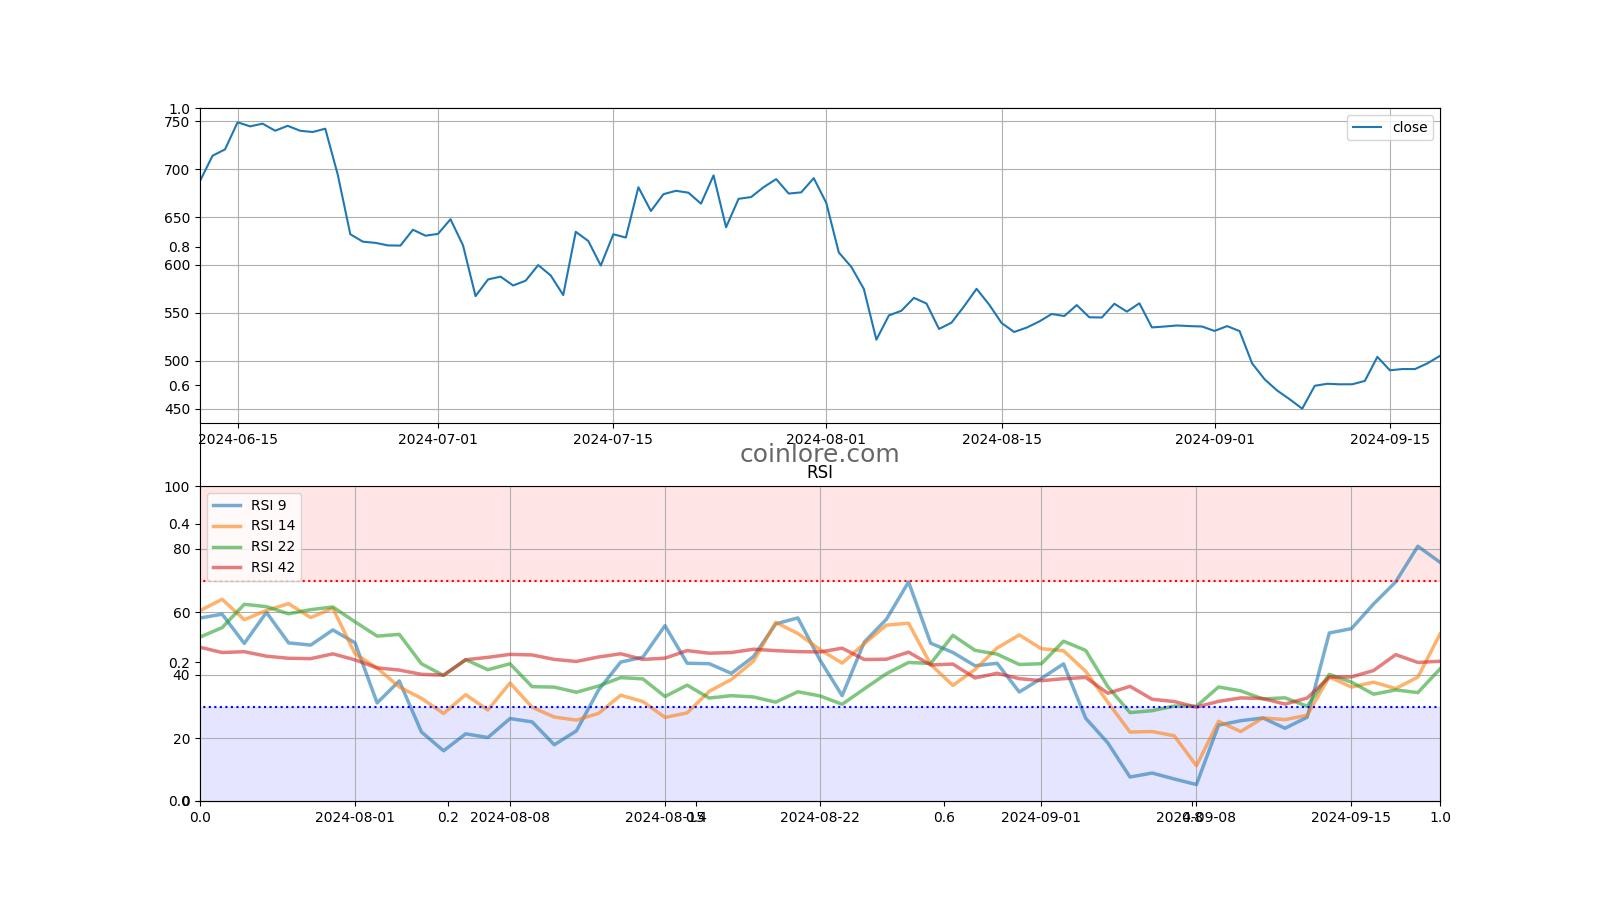Screen dimensions: 1600x900
Task: Click the 450 price axis label
Action: (177, 409)
